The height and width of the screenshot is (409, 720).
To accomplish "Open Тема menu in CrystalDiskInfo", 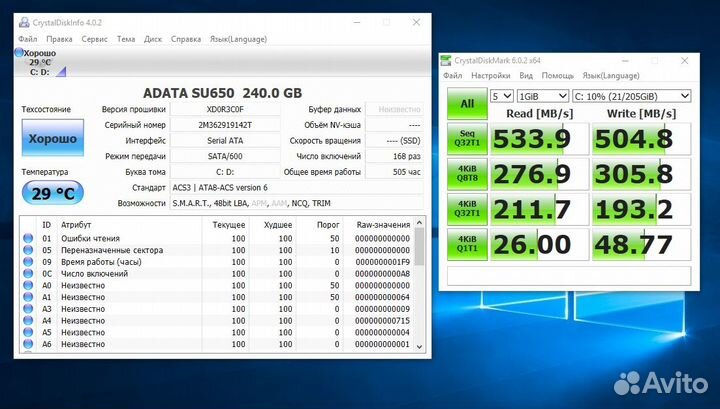I will pos(125,39).
